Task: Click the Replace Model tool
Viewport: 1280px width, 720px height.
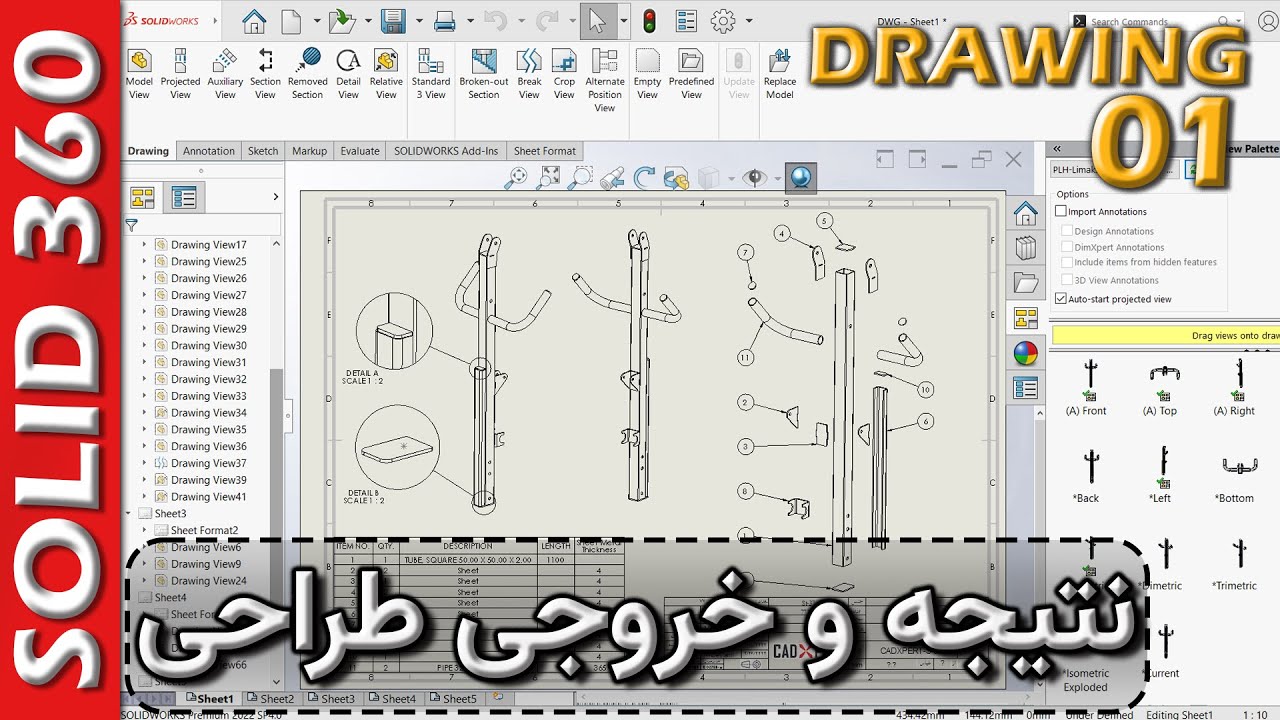Action: tap(780, 75)
